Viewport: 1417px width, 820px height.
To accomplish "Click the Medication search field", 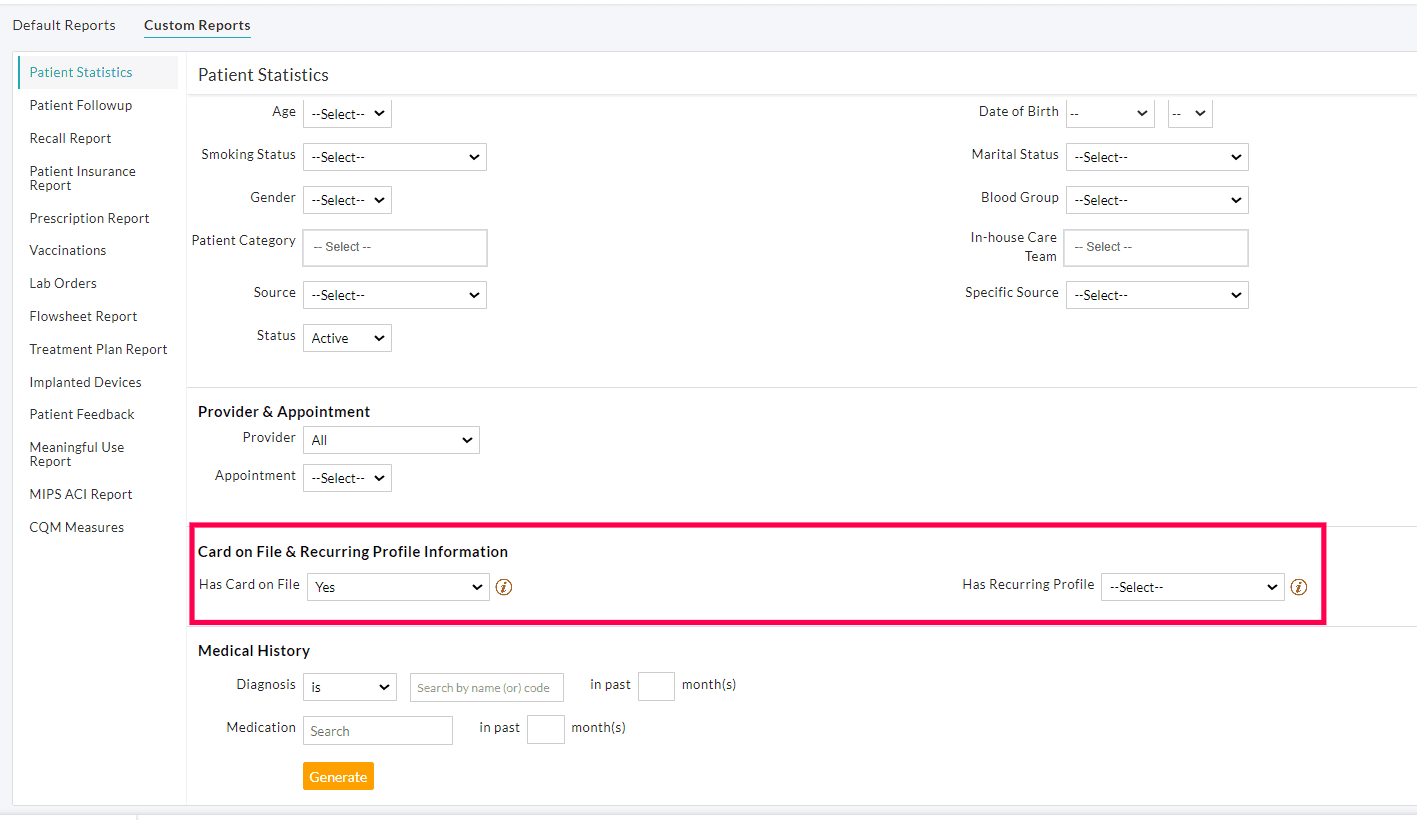I will [377, 730].
